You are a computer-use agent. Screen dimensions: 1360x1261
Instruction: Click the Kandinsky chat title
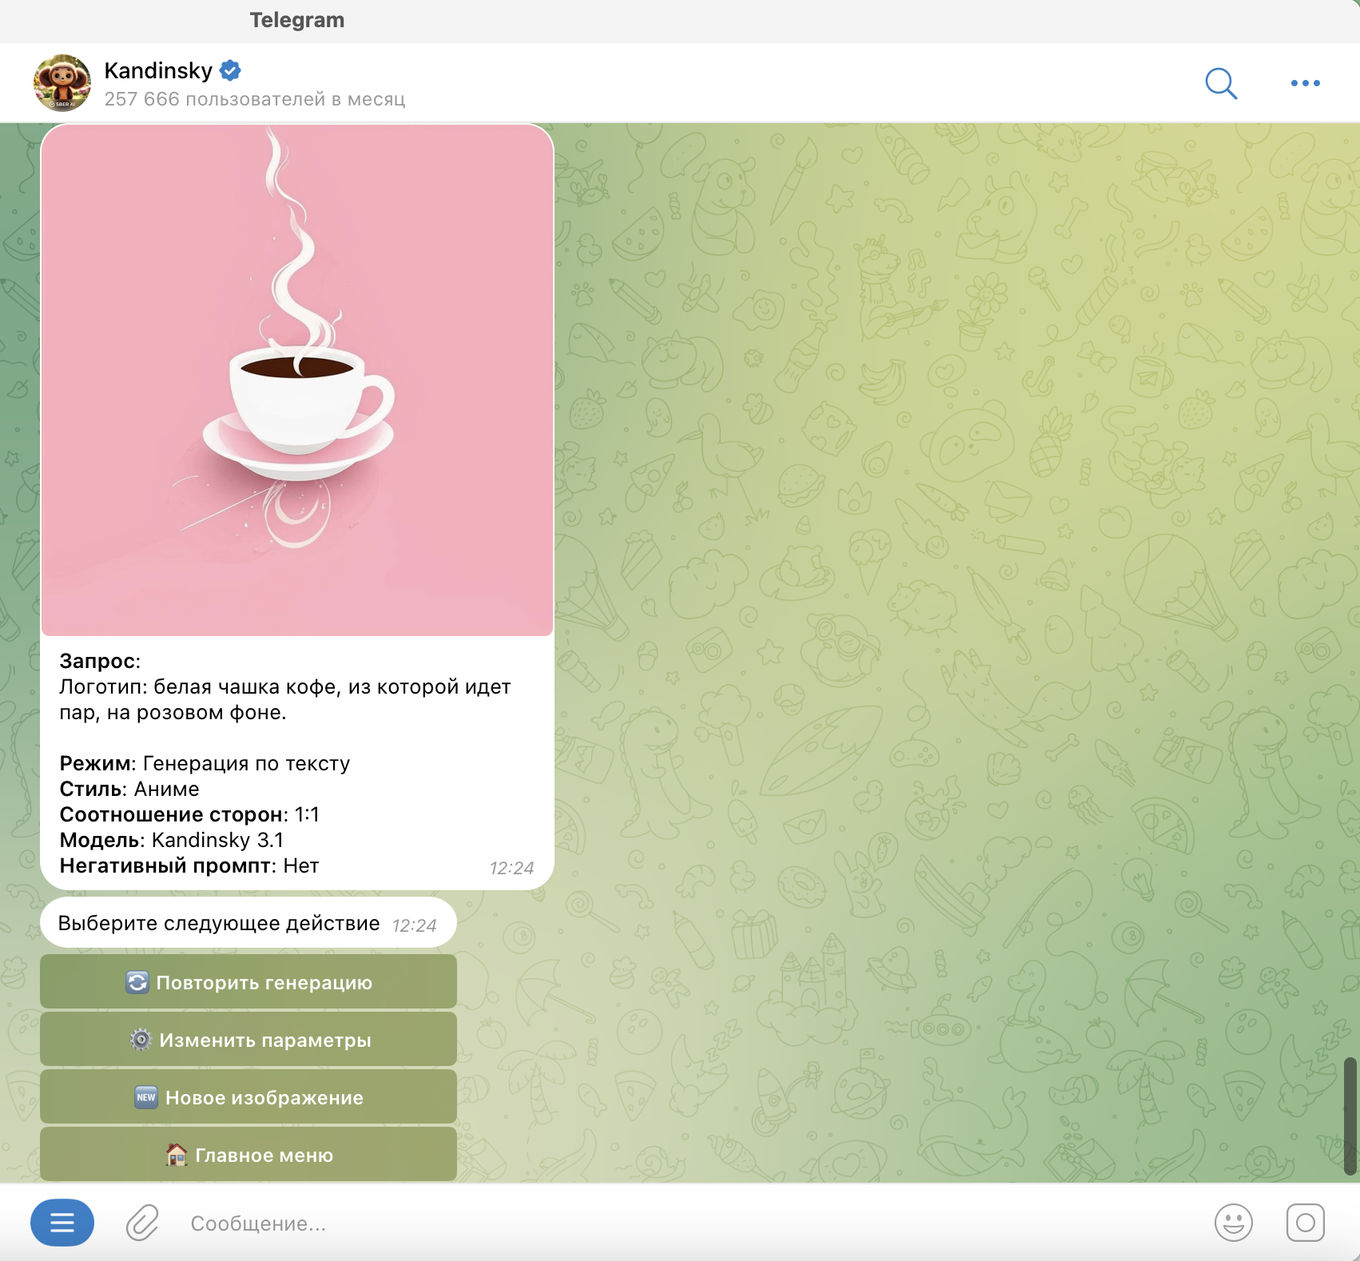click(158, 70)
